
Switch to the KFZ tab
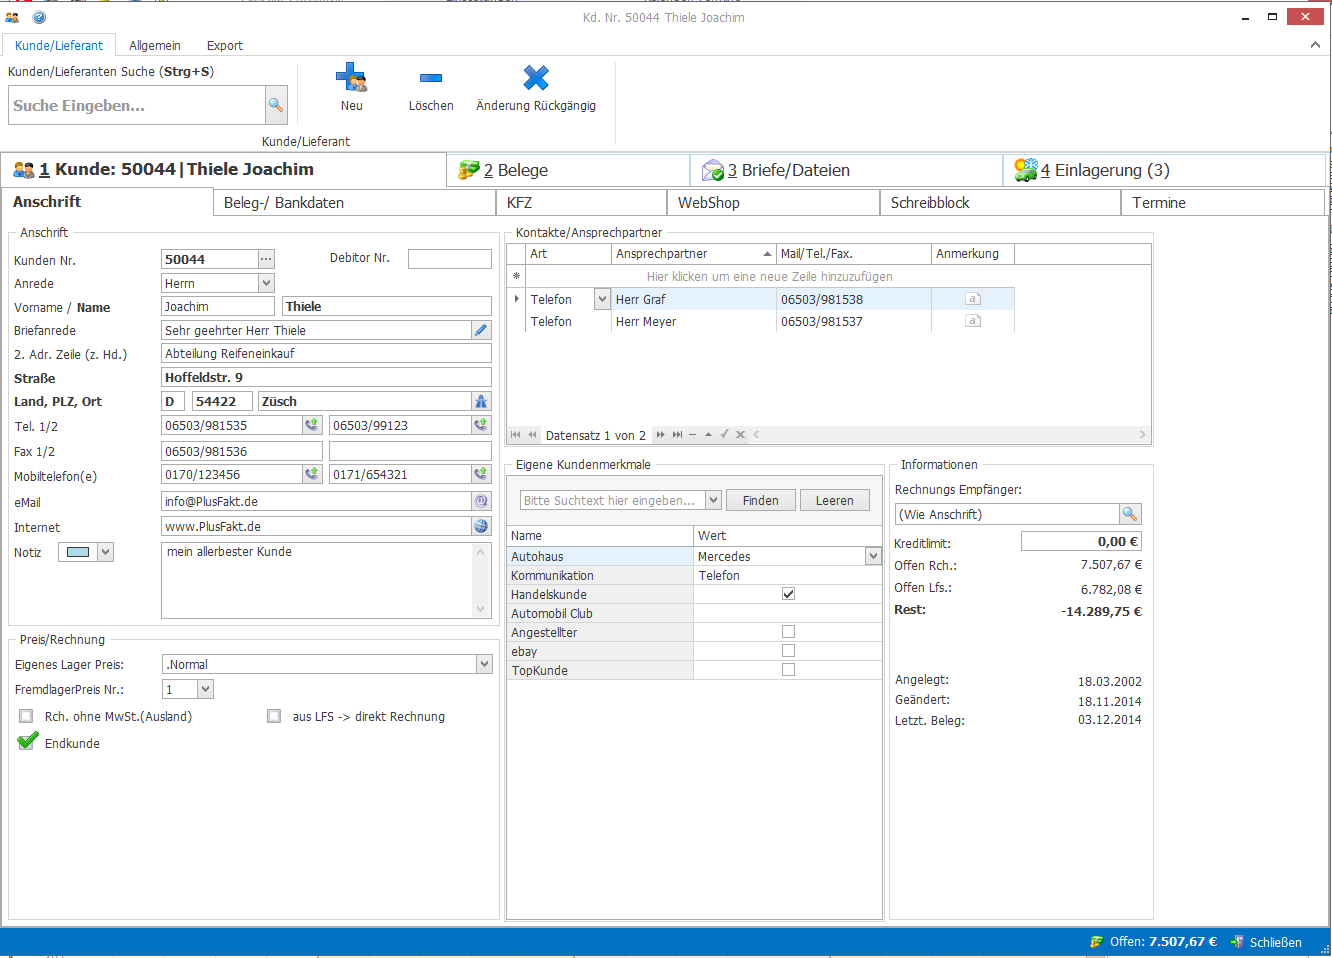pyautogui.click(x=581, y=202)
